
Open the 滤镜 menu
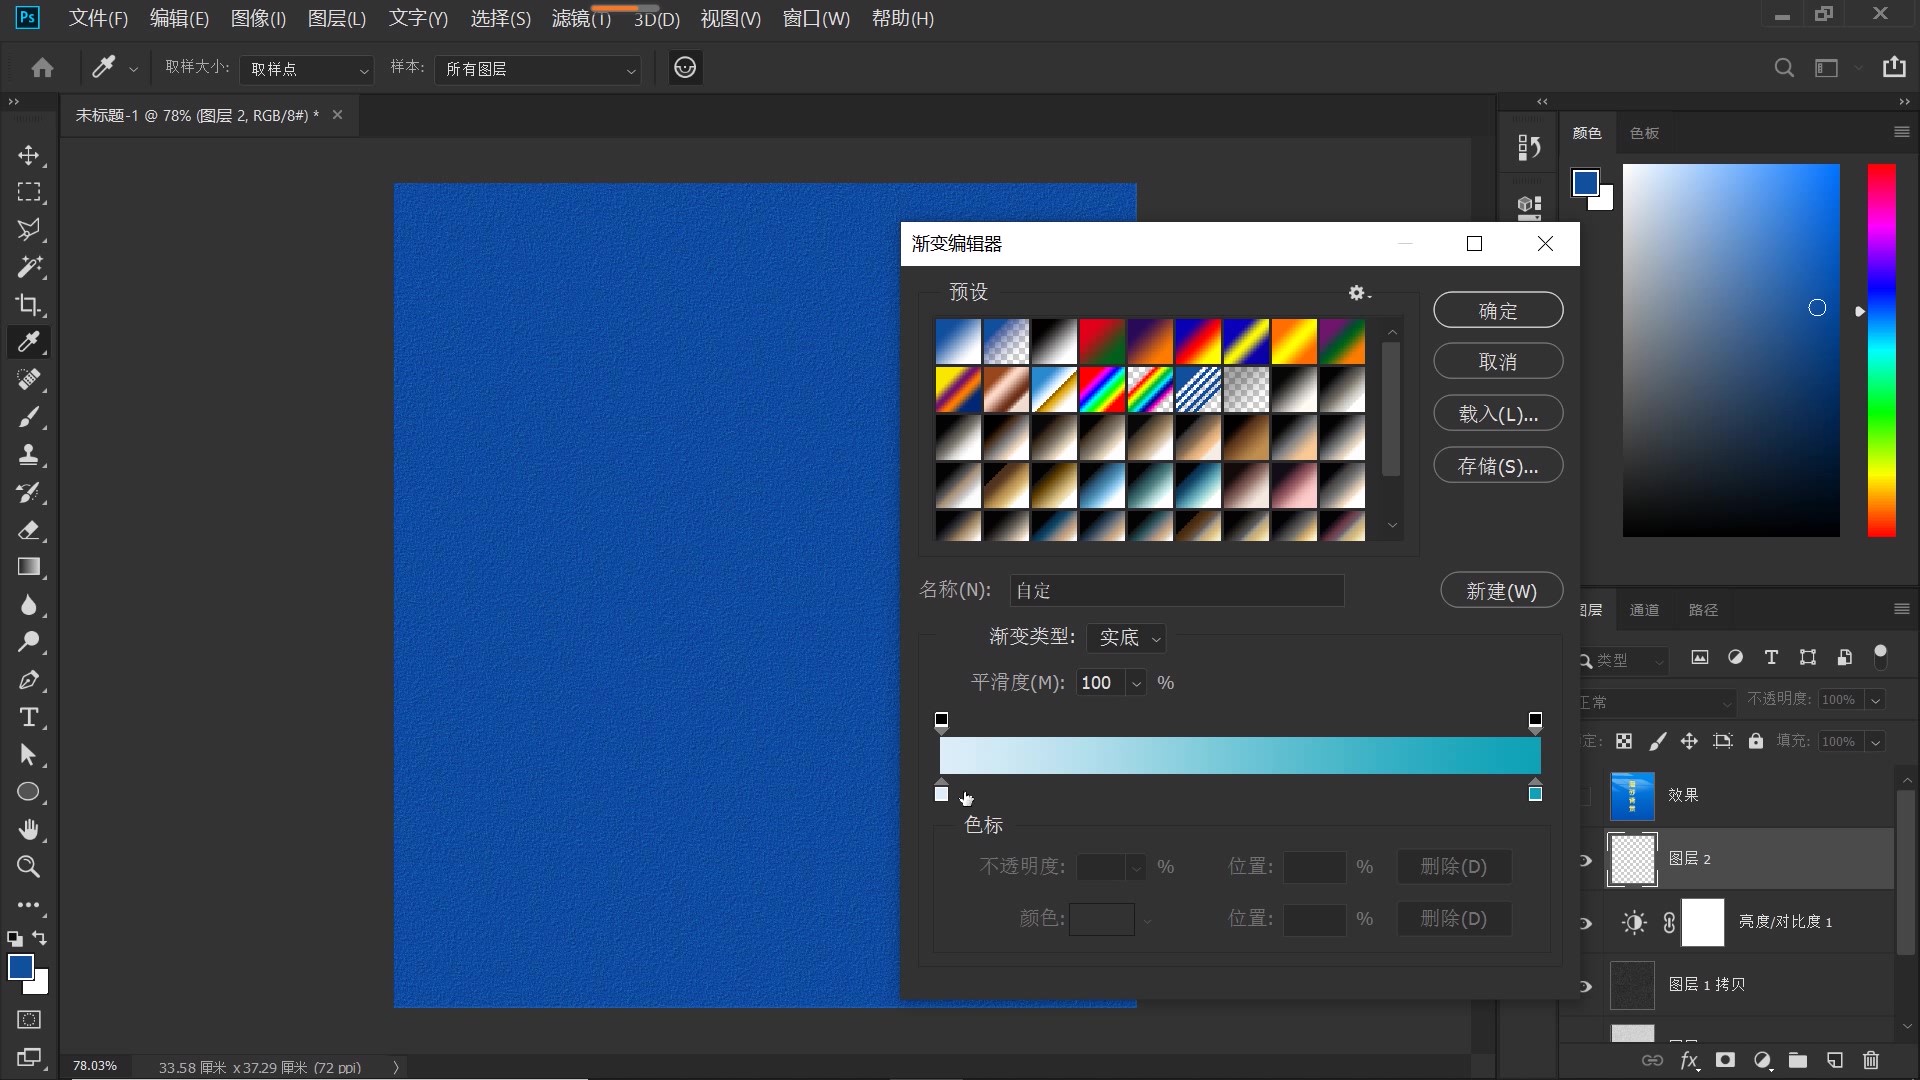tap(580, 18)
